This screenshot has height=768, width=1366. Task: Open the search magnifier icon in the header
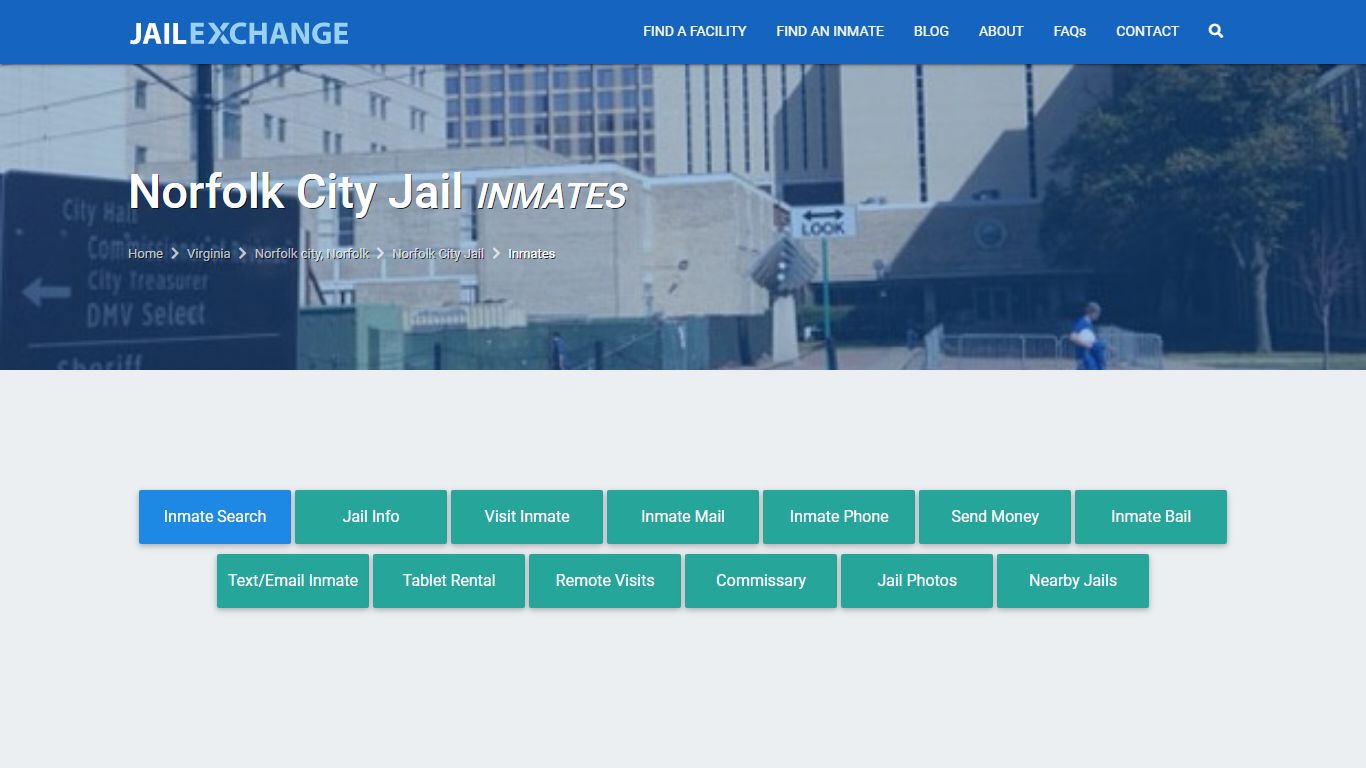[x=1215, y=31]
